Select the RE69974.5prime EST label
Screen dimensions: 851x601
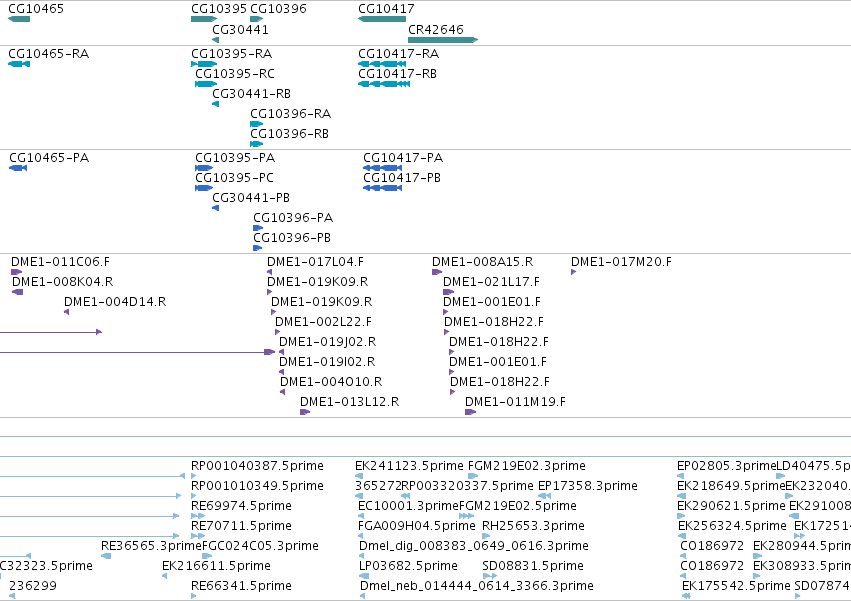[x=242, y=507]
